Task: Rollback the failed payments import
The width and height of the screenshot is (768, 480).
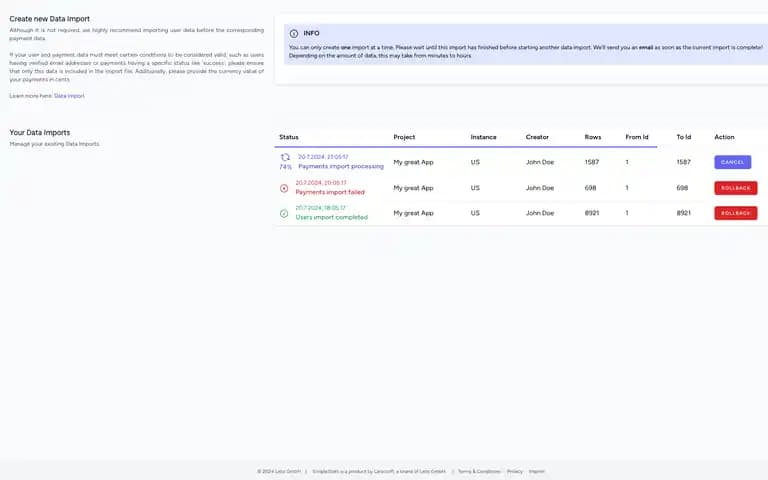Action: (736, 188)
